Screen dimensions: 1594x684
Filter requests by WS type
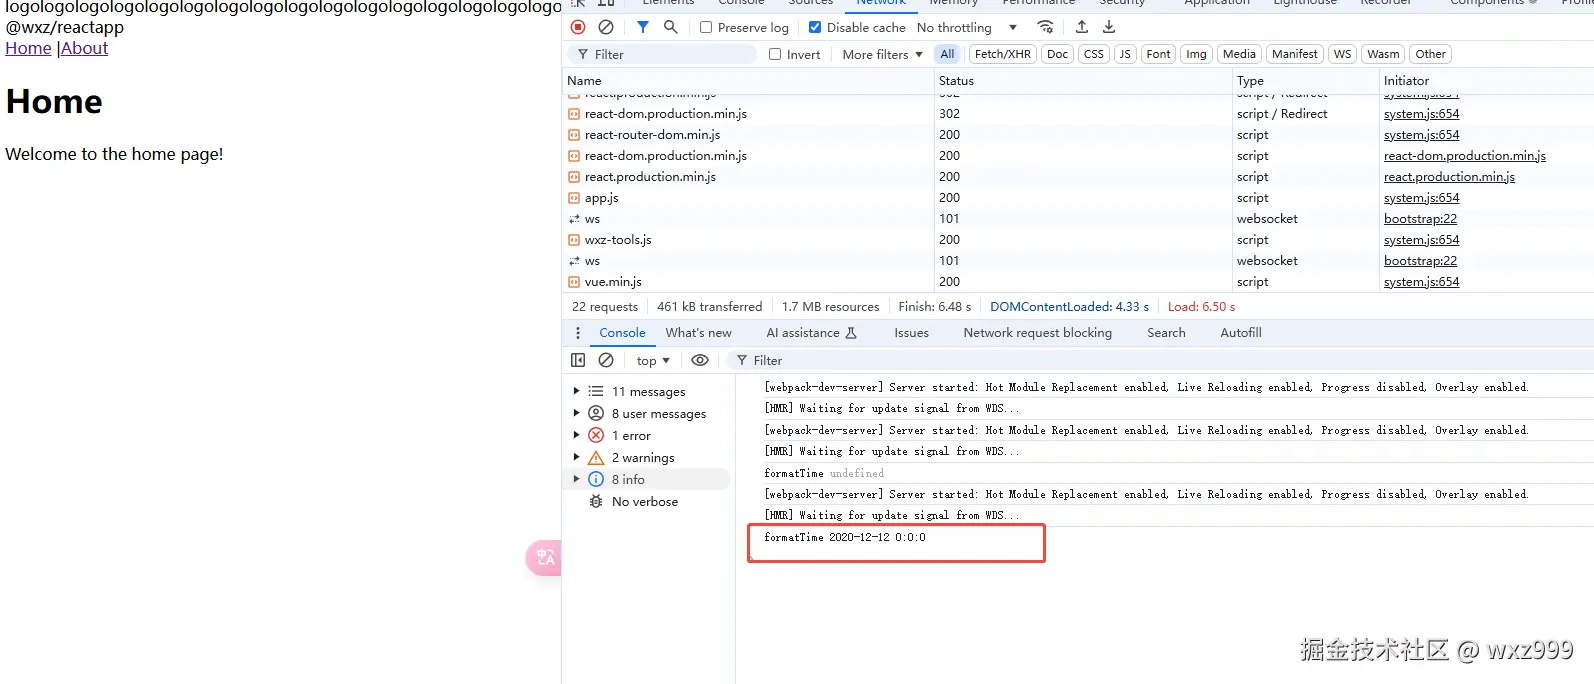1342,54
